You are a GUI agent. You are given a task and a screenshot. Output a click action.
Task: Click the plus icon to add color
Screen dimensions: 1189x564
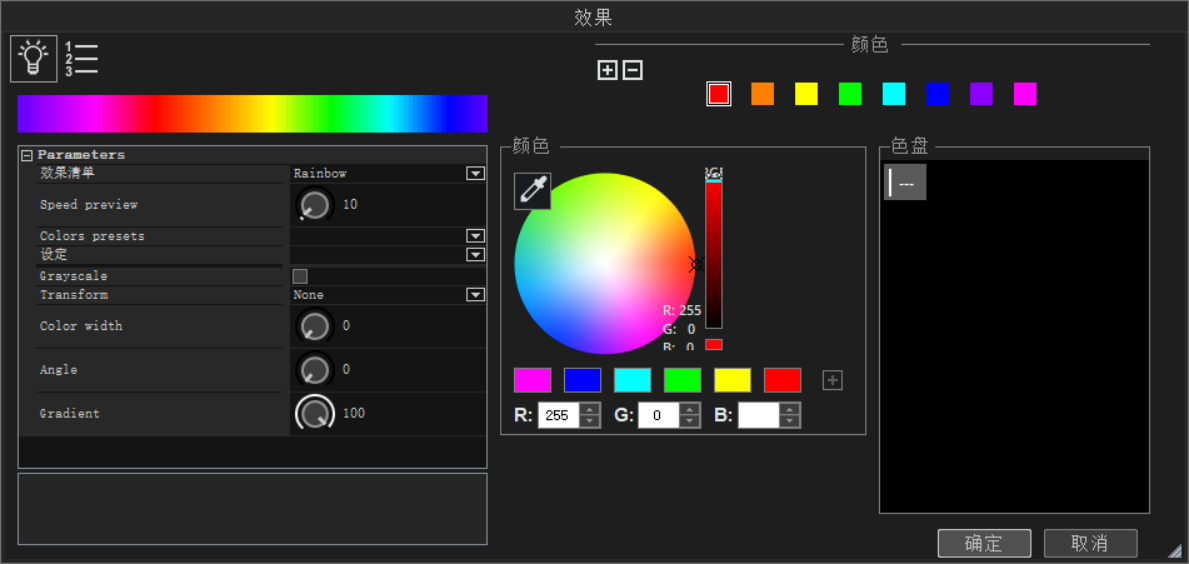point(607,70)
